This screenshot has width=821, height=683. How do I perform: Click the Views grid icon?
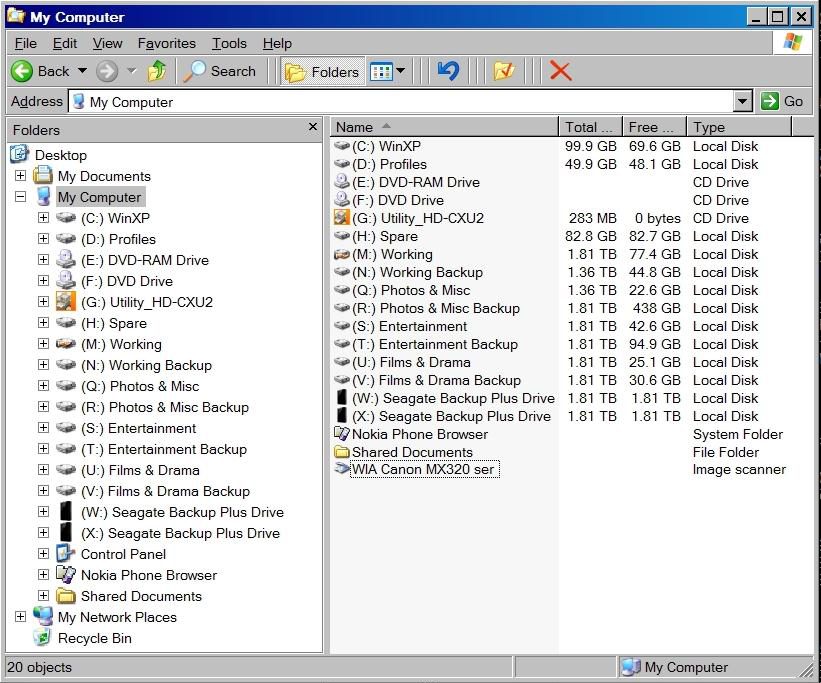(381, 71)
